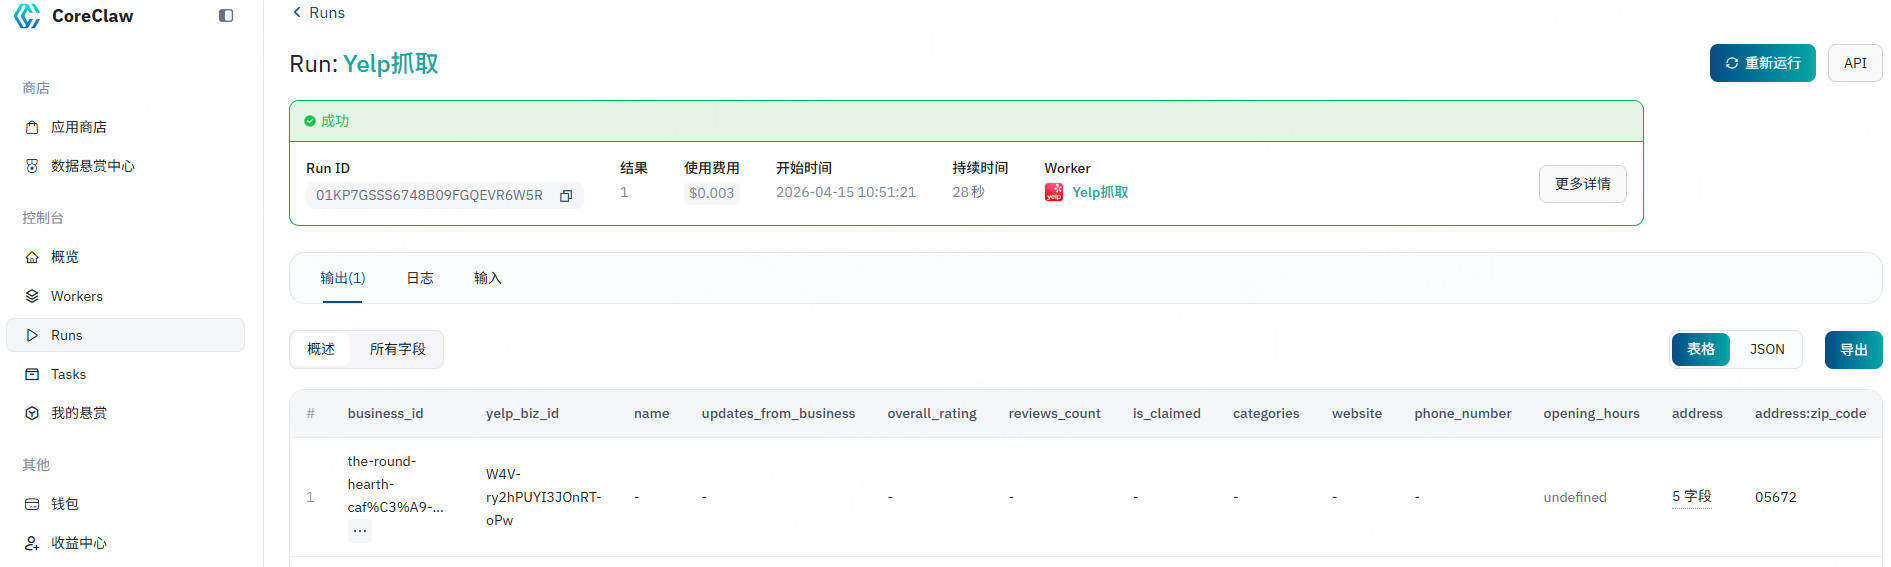Switch to the 日志 logs tab
This screenshot has width=1891, height=567.
[420, 278]
